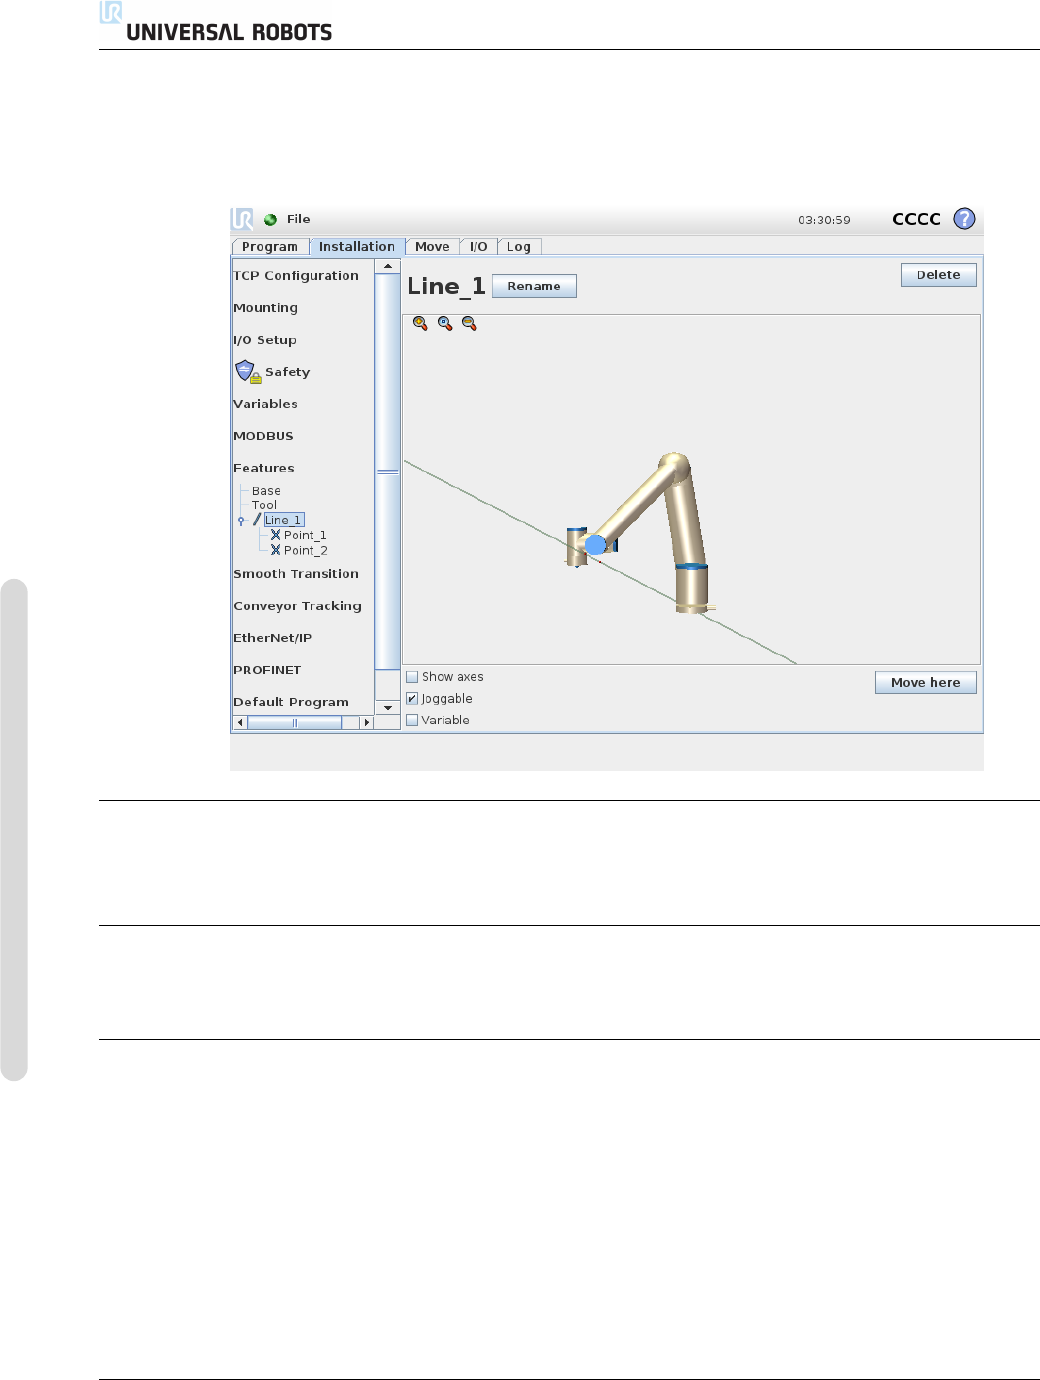The height and width of the screenshot is (1380, 1040).
Task: Go to the Move tab
Action: click(432, 247)
